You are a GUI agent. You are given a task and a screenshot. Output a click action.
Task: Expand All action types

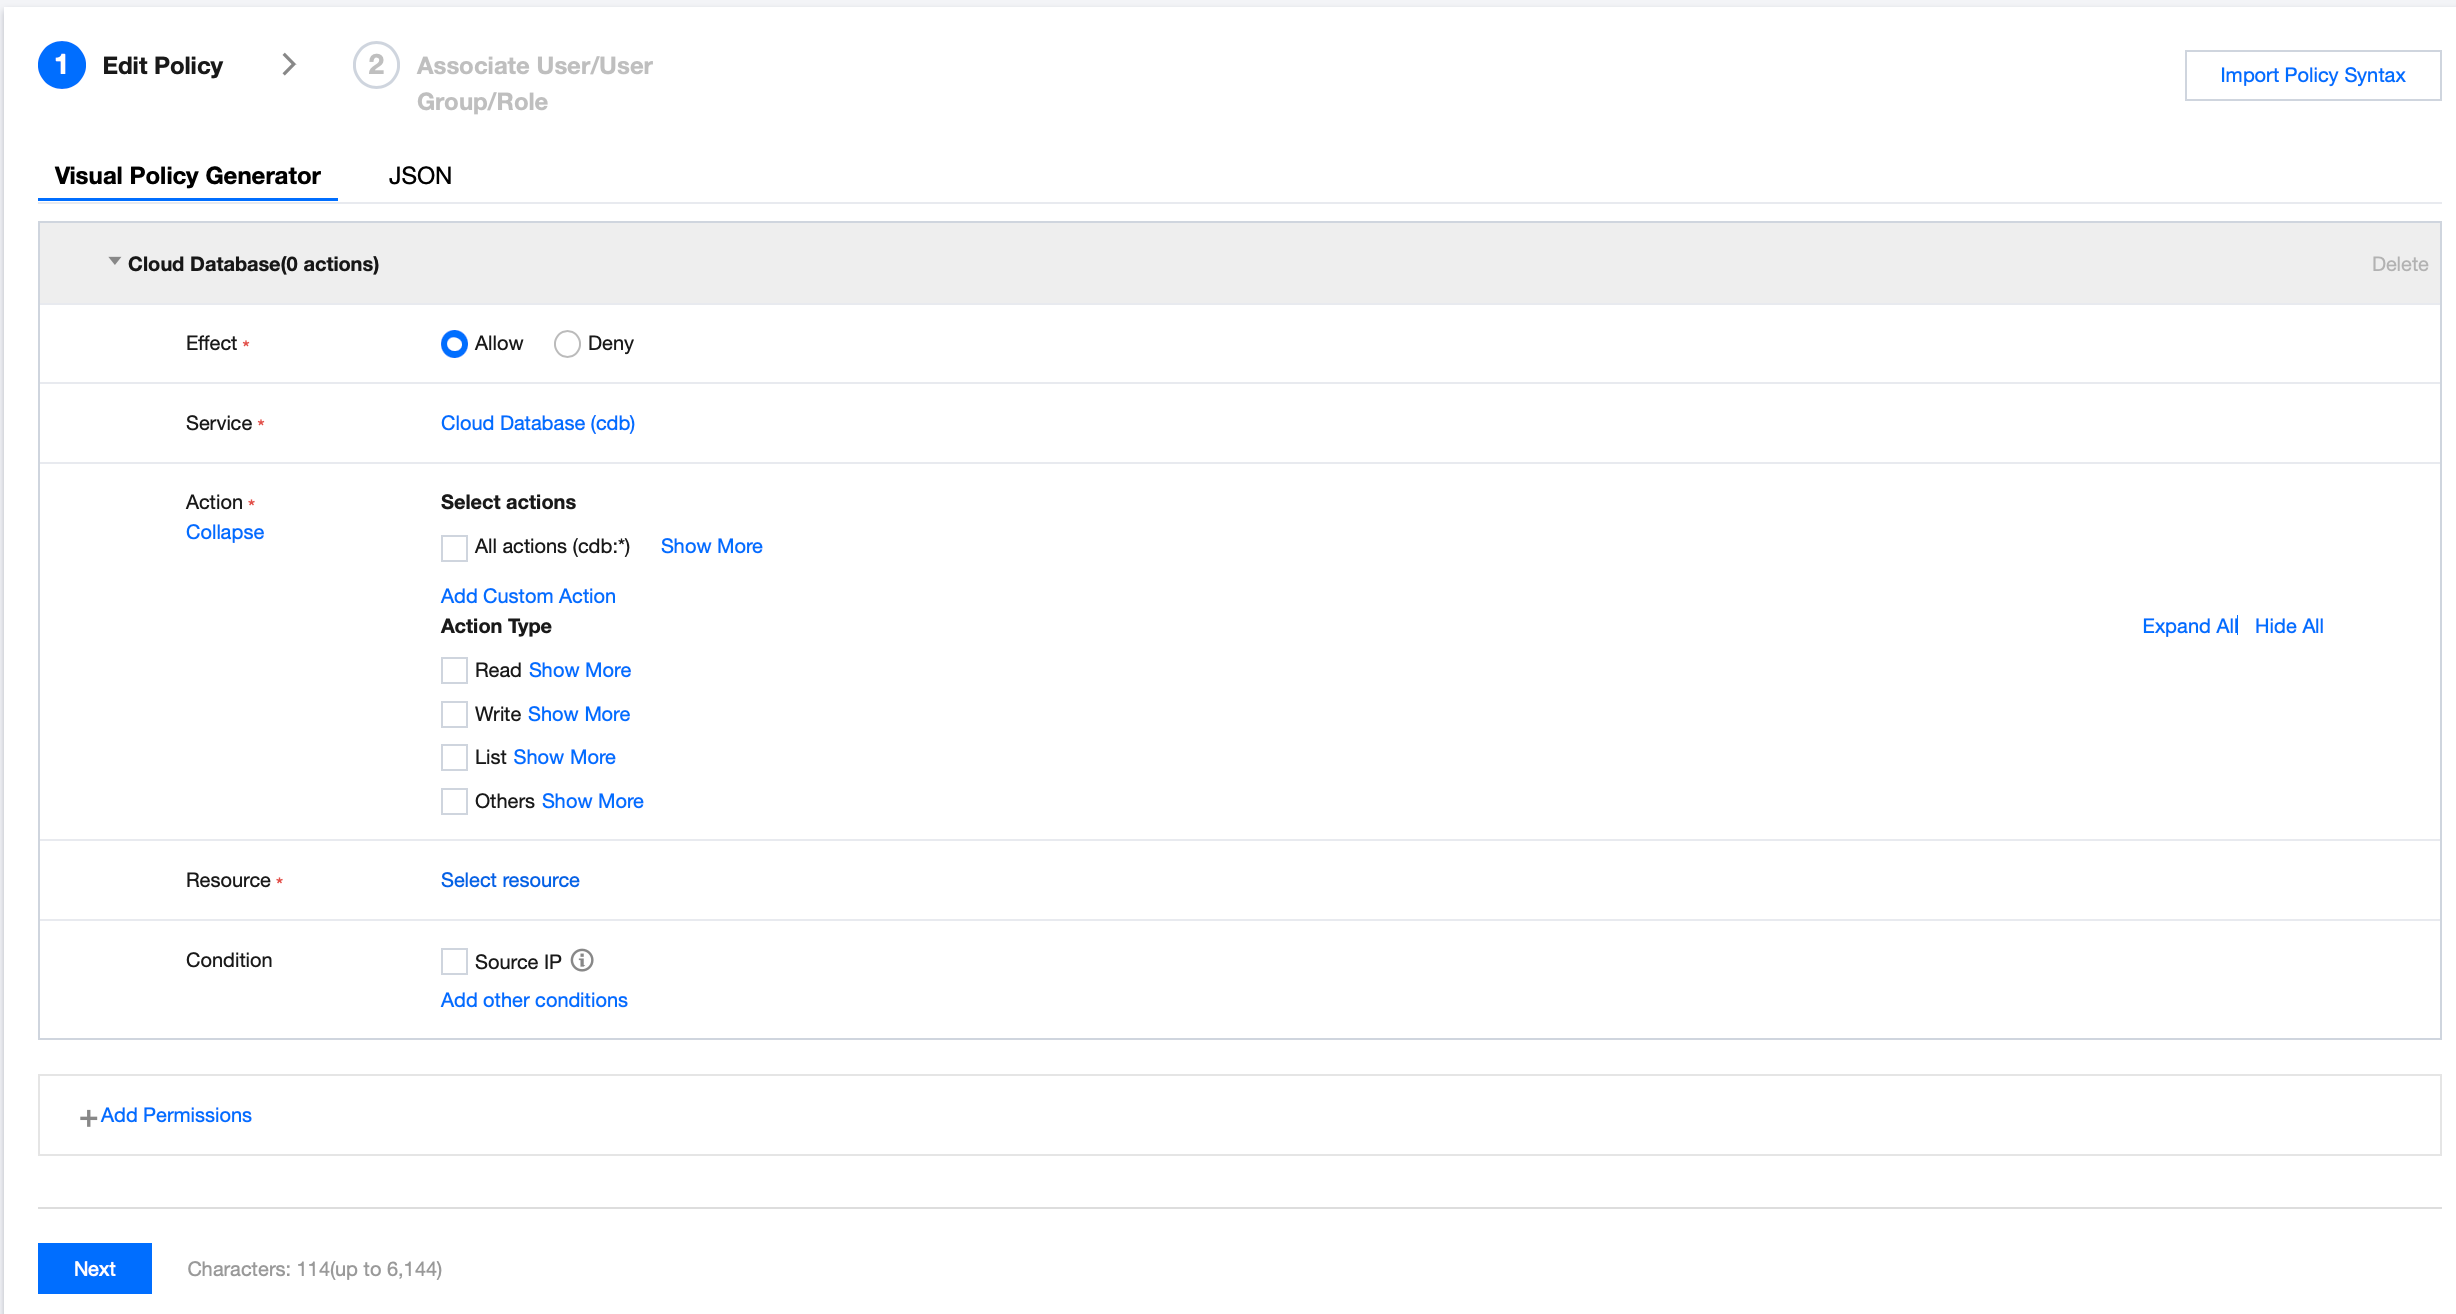(2188, 626)
